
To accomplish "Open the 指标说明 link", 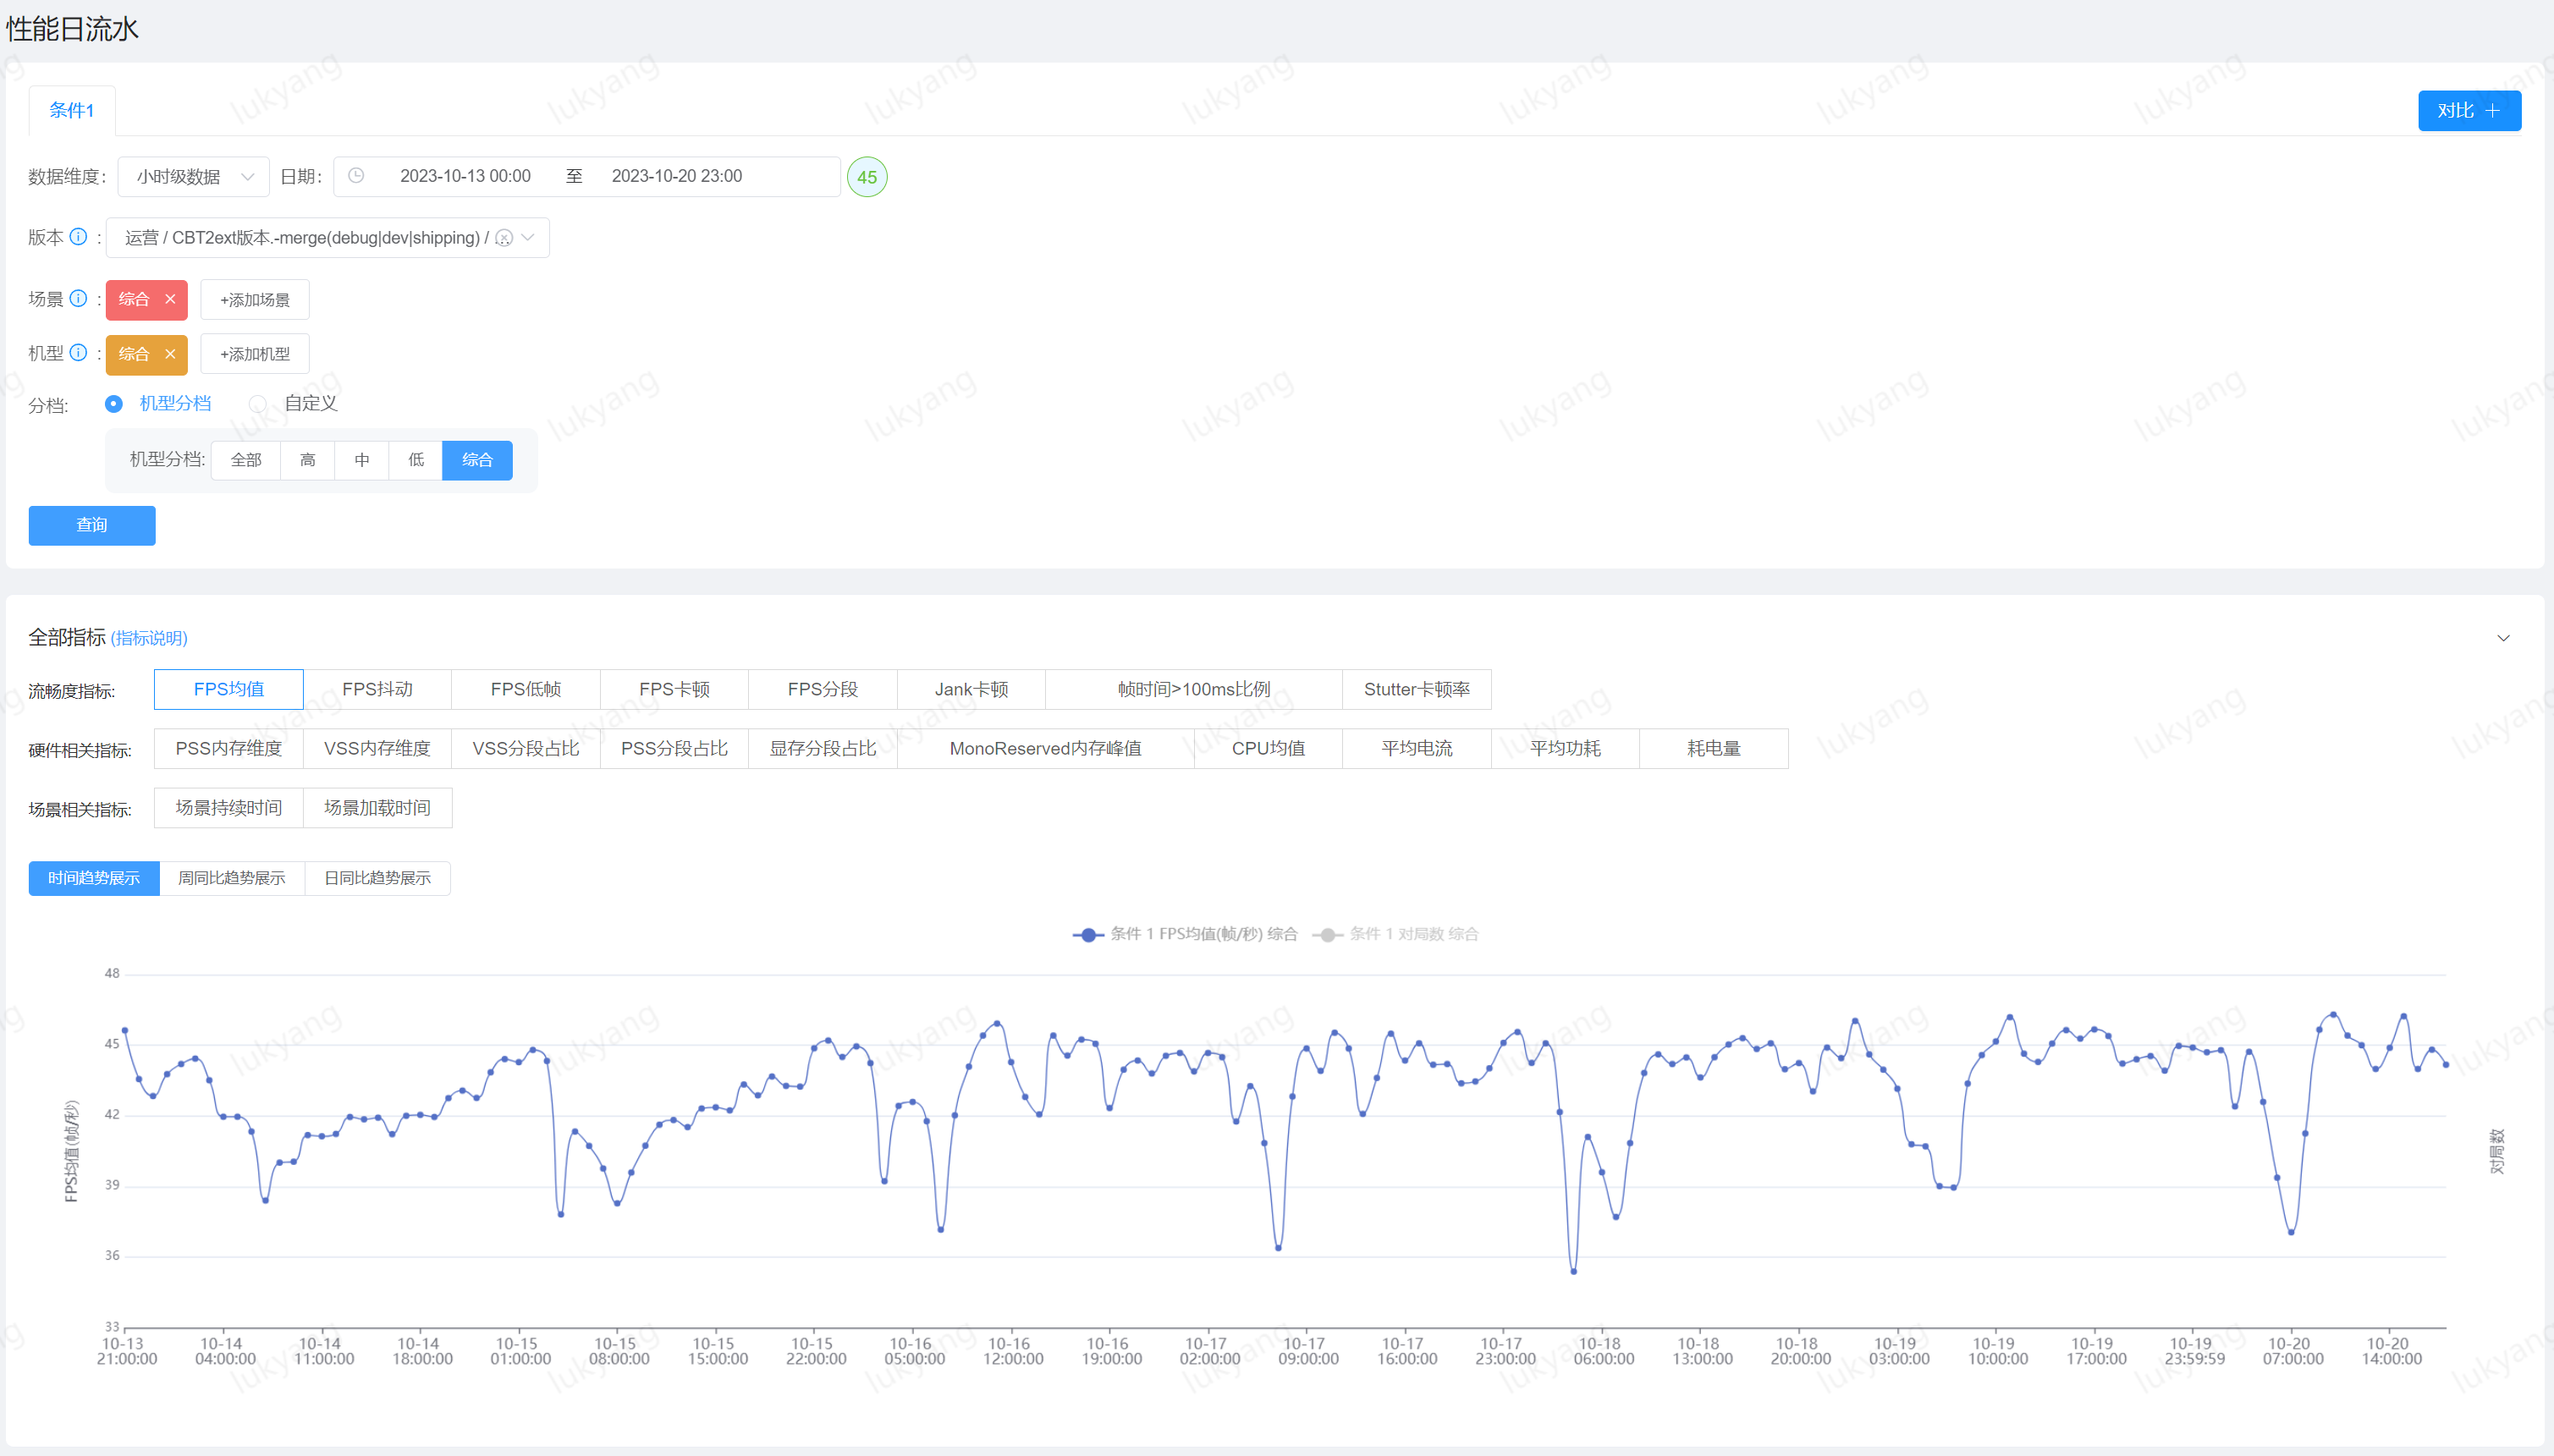I will point(150,637).
